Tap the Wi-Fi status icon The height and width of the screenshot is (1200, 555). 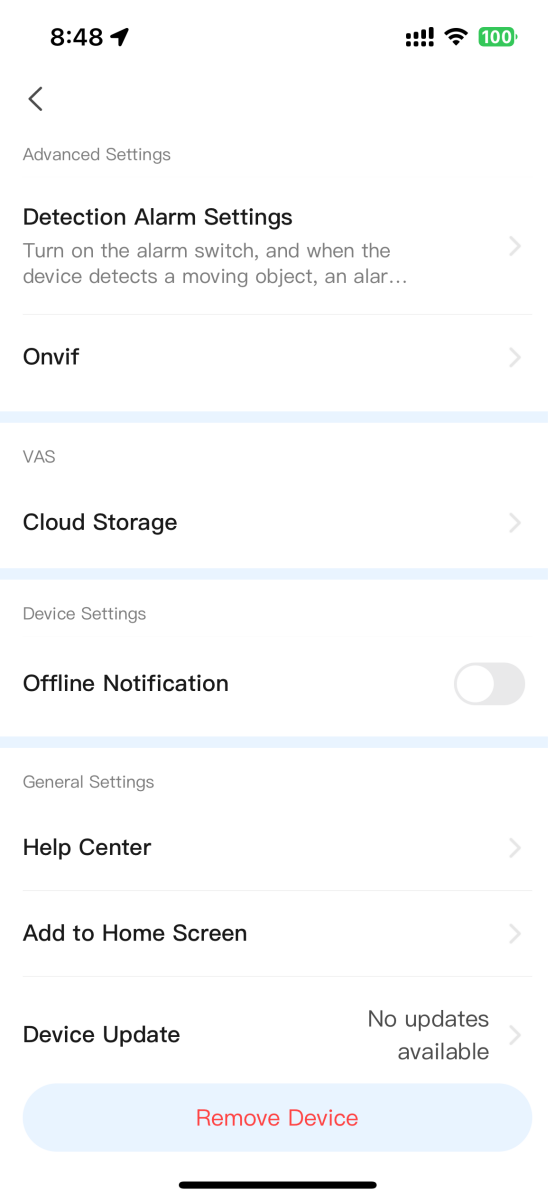[457, 38]
